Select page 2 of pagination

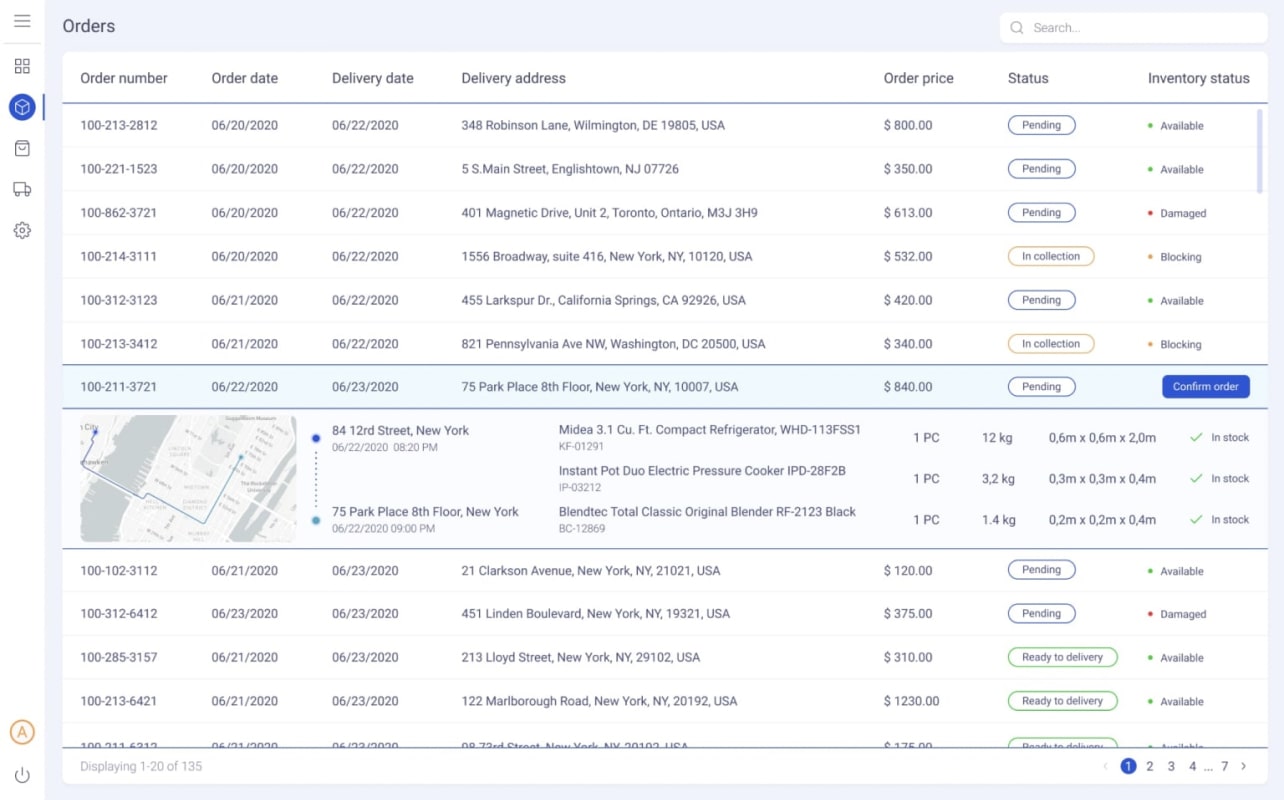tap(1150, 766)
